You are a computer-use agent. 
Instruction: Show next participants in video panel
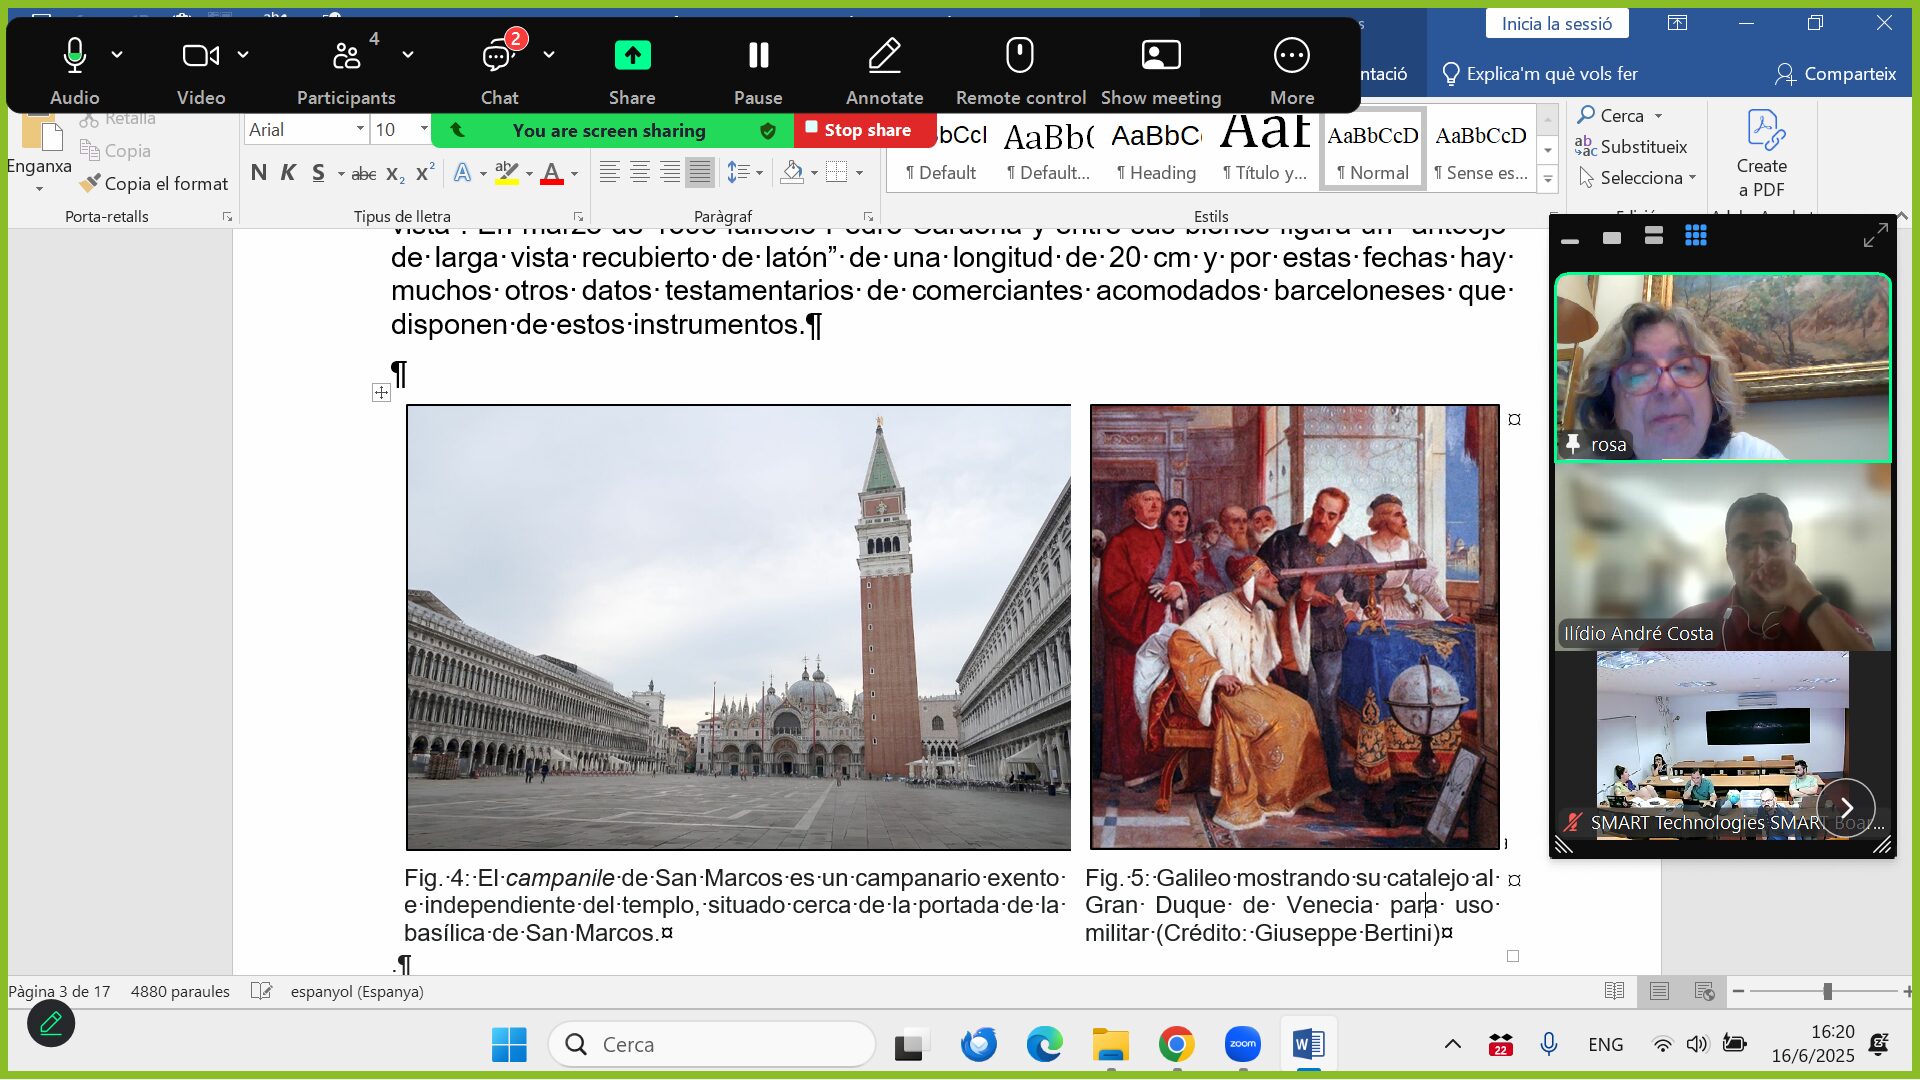point(1846,808)
